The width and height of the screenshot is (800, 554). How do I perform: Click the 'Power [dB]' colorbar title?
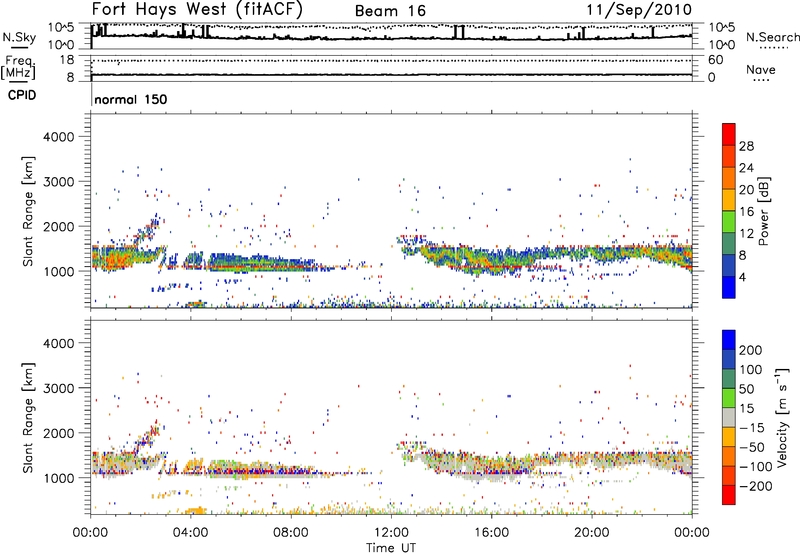763,211
